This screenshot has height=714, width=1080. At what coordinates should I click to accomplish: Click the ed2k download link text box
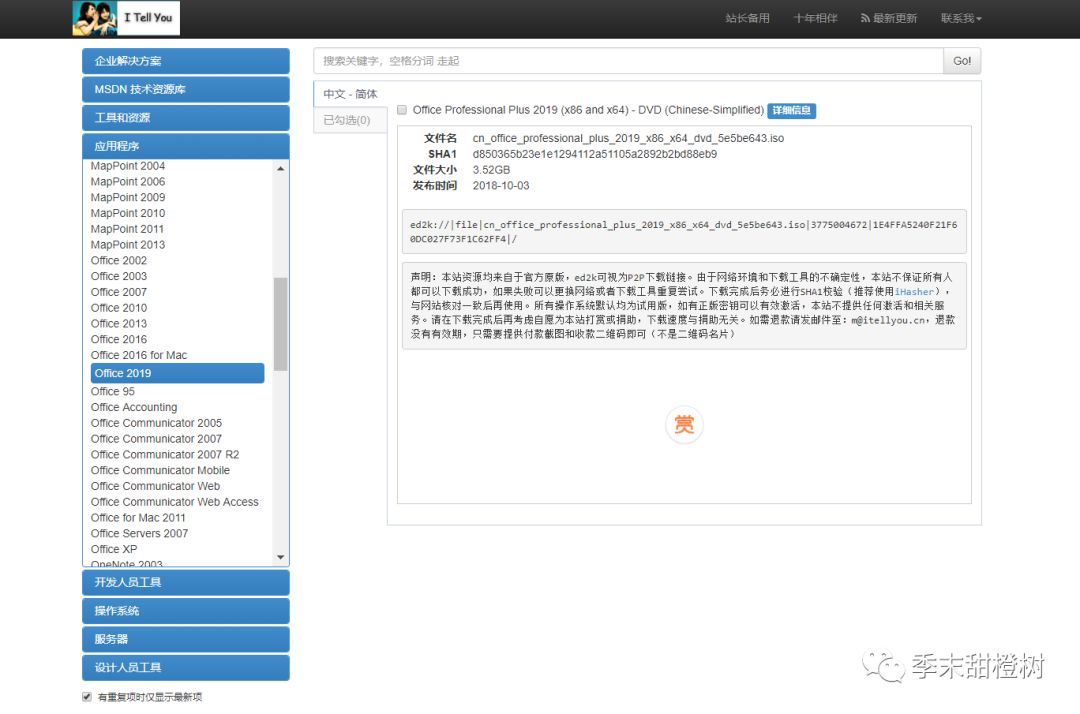click(684, 232)
